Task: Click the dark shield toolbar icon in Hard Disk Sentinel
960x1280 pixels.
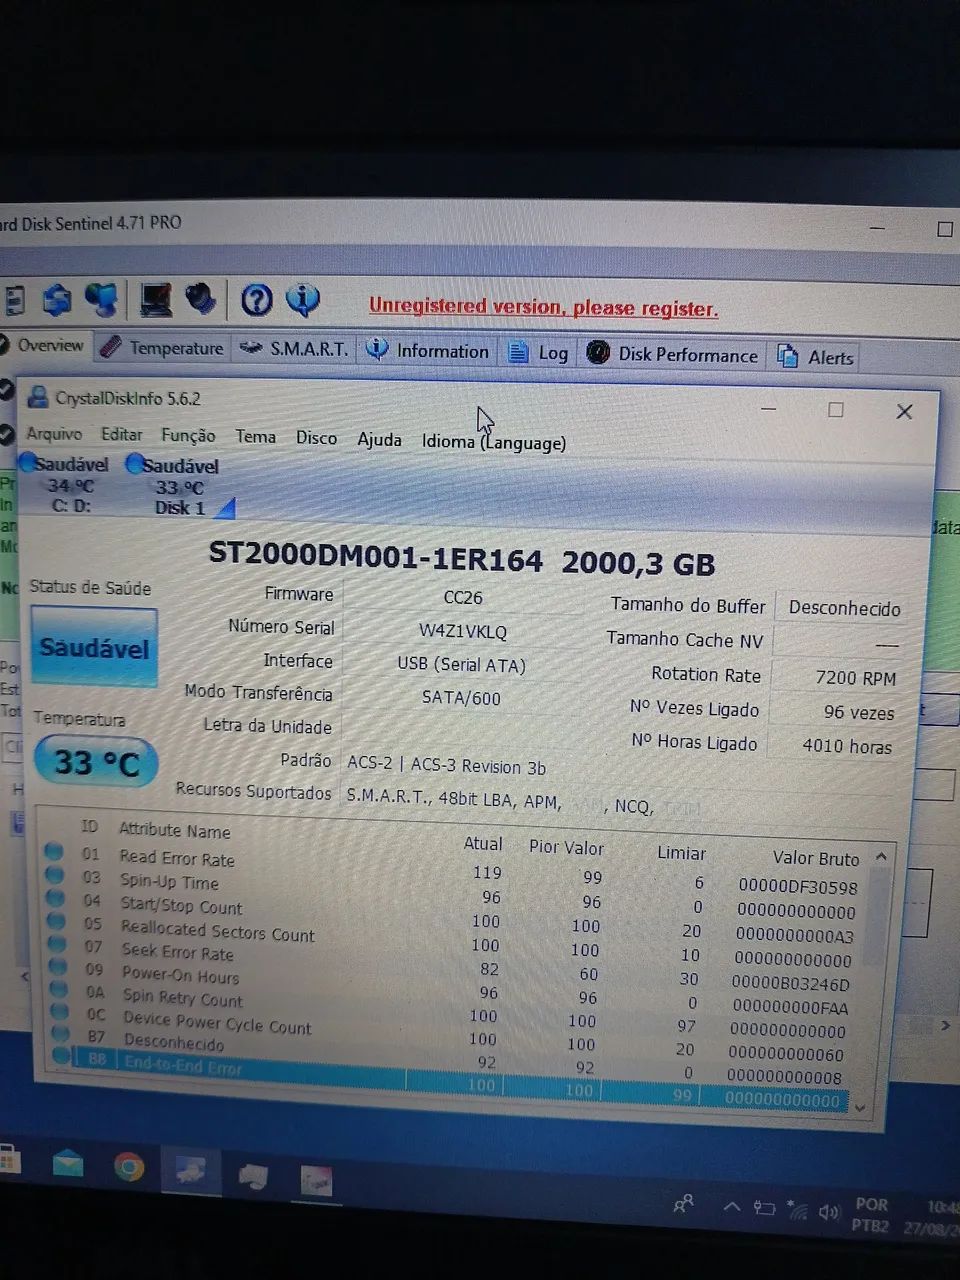Action: pos(200,298)
